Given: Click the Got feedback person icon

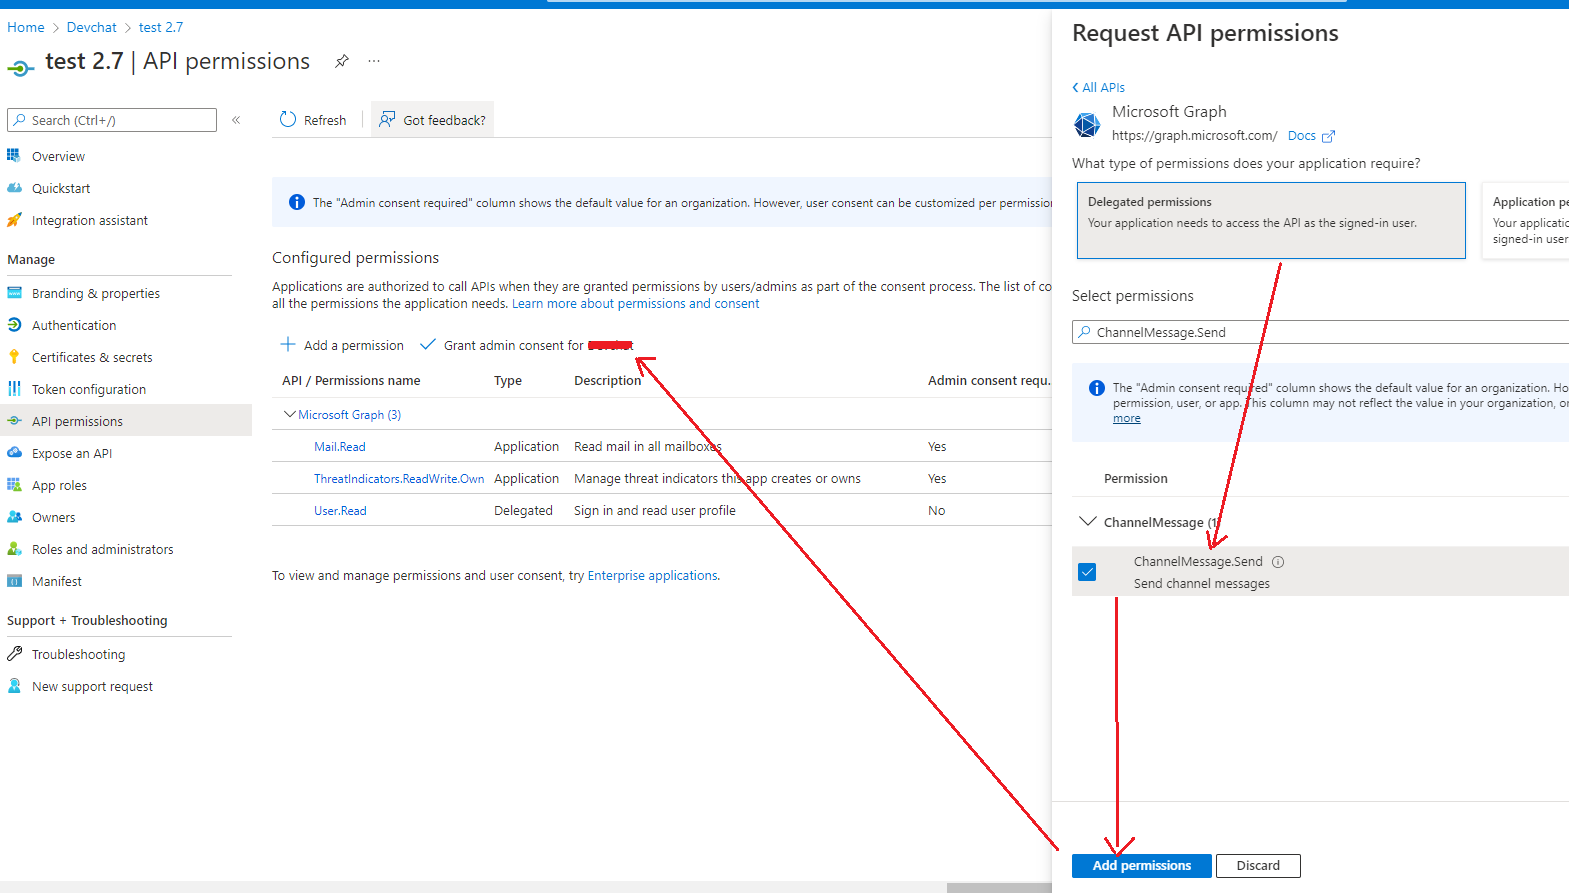Looking at the screenshot, I should click(x=387, y=119).
